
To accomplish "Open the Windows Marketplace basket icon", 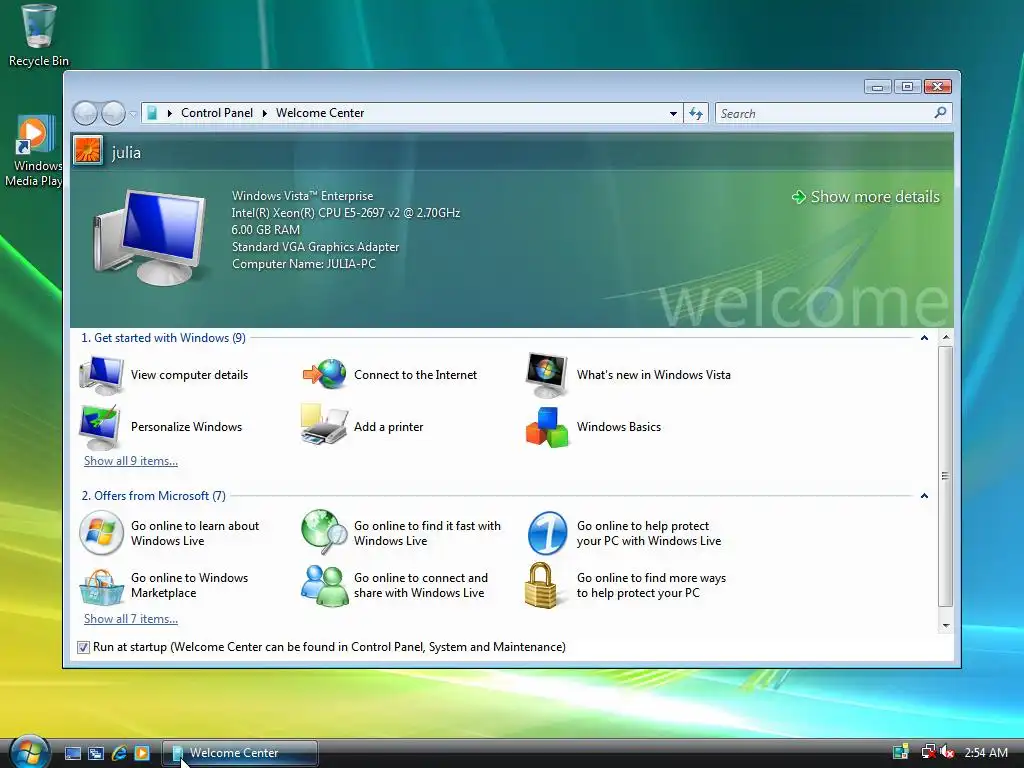I will [x=101, y=586].
